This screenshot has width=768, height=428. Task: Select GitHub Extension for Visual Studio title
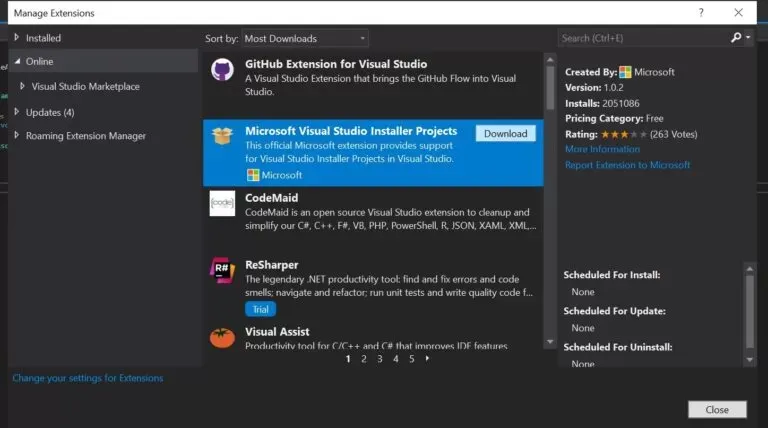pos(336,64)
